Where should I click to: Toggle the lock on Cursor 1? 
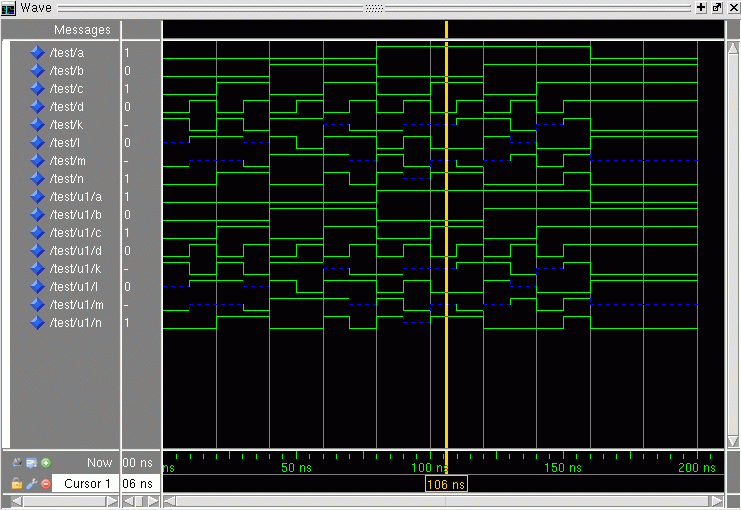pos(17,484)
